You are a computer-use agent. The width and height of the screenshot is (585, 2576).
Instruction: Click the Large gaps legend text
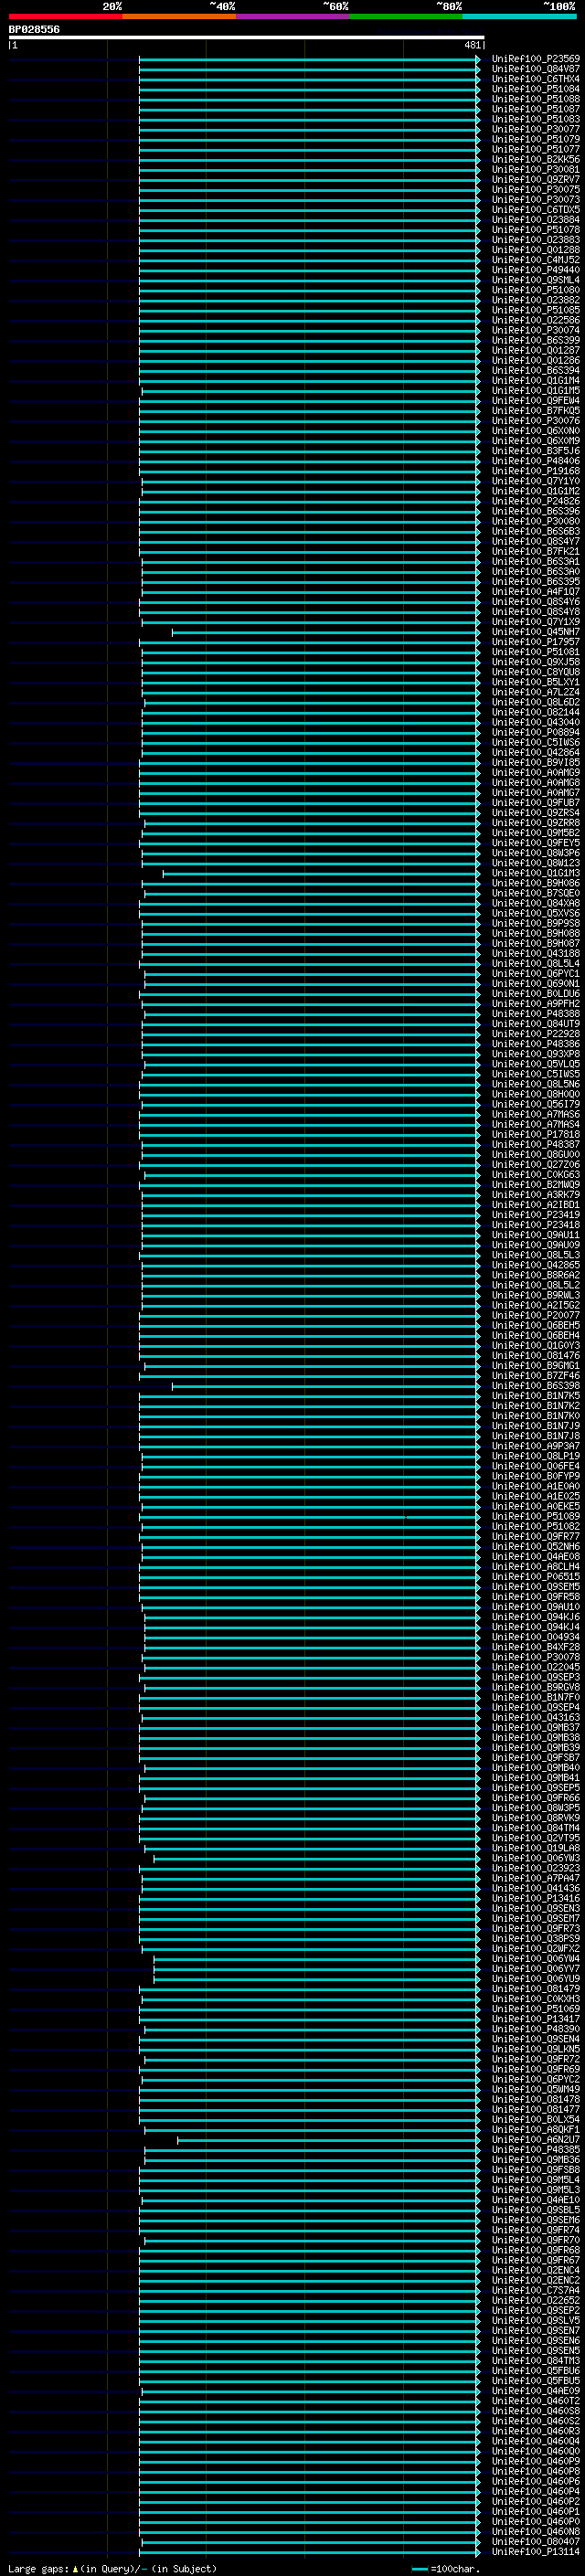[x=38, y=2569]
